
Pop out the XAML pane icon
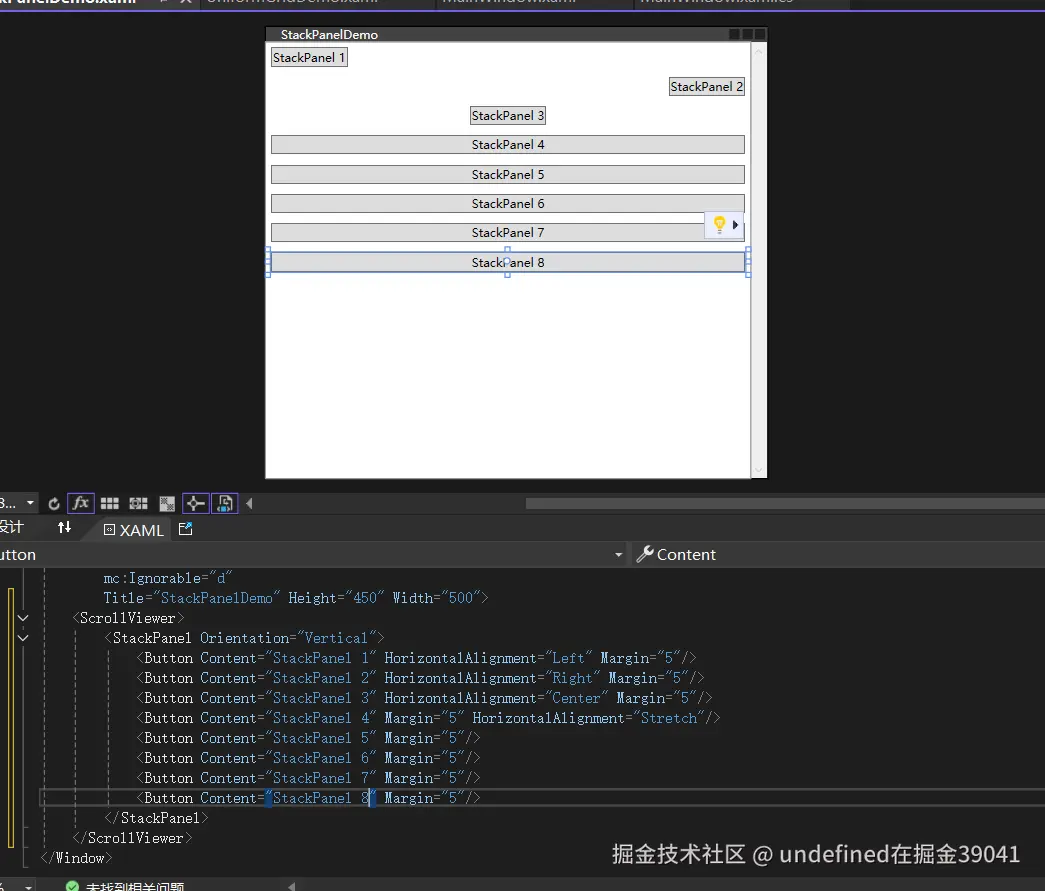coord(185,529)
